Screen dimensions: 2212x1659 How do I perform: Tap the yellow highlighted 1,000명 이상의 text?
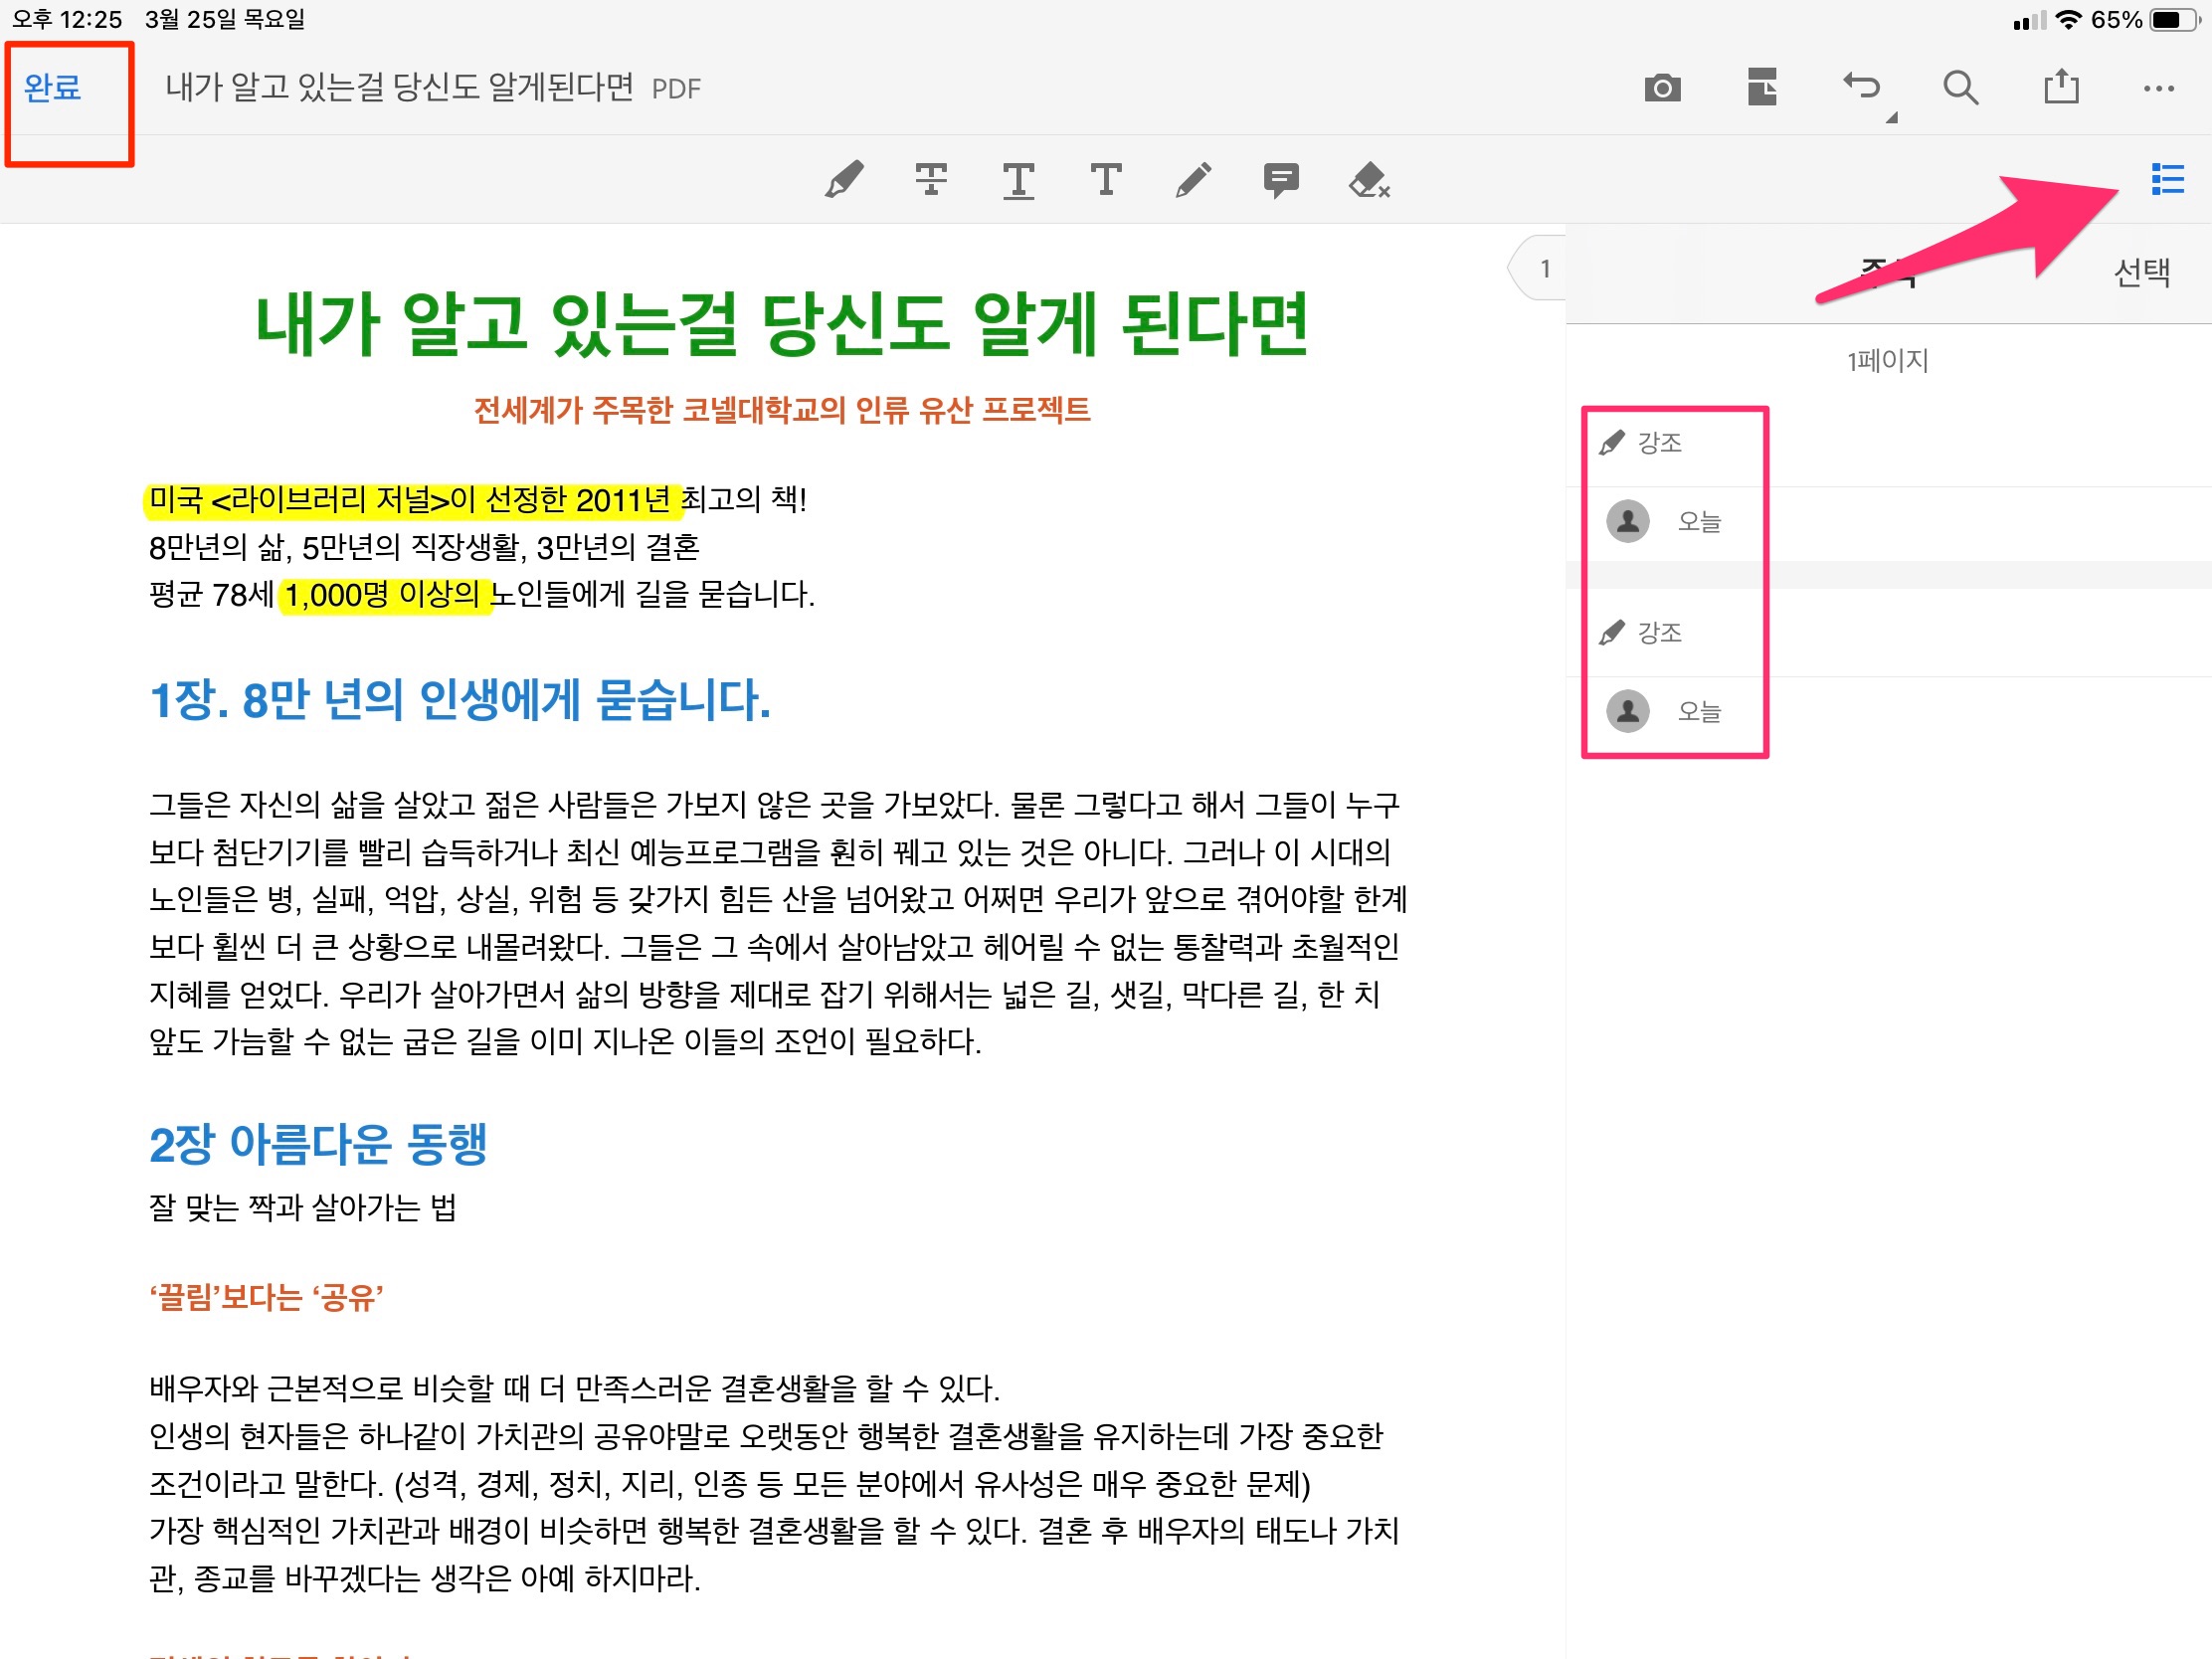(383, 595)
